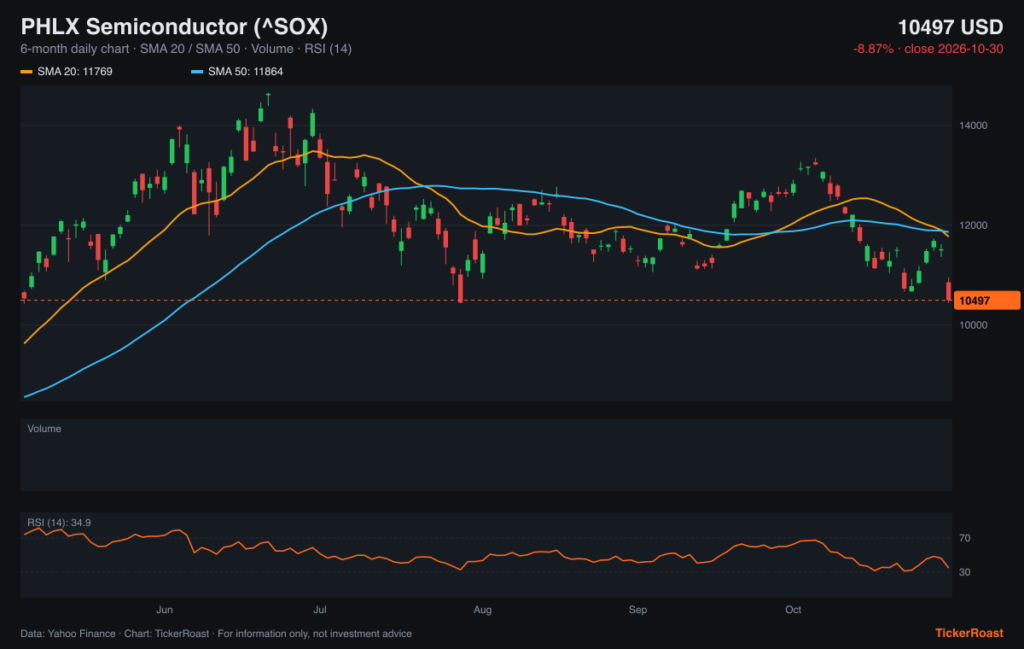Click the Oct month axis label
The height and width of the screenshot is (649, 1024).
(793, 610)
